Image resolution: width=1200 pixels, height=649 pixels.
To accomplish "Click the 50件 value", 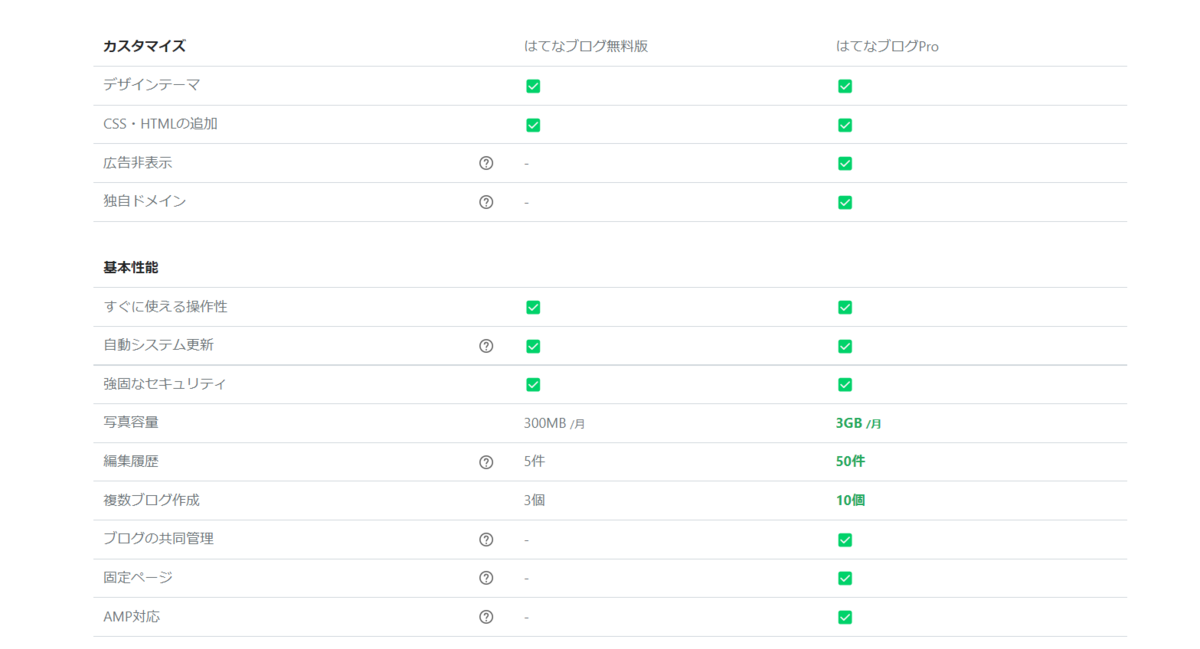I will click(x=851, y=462).
